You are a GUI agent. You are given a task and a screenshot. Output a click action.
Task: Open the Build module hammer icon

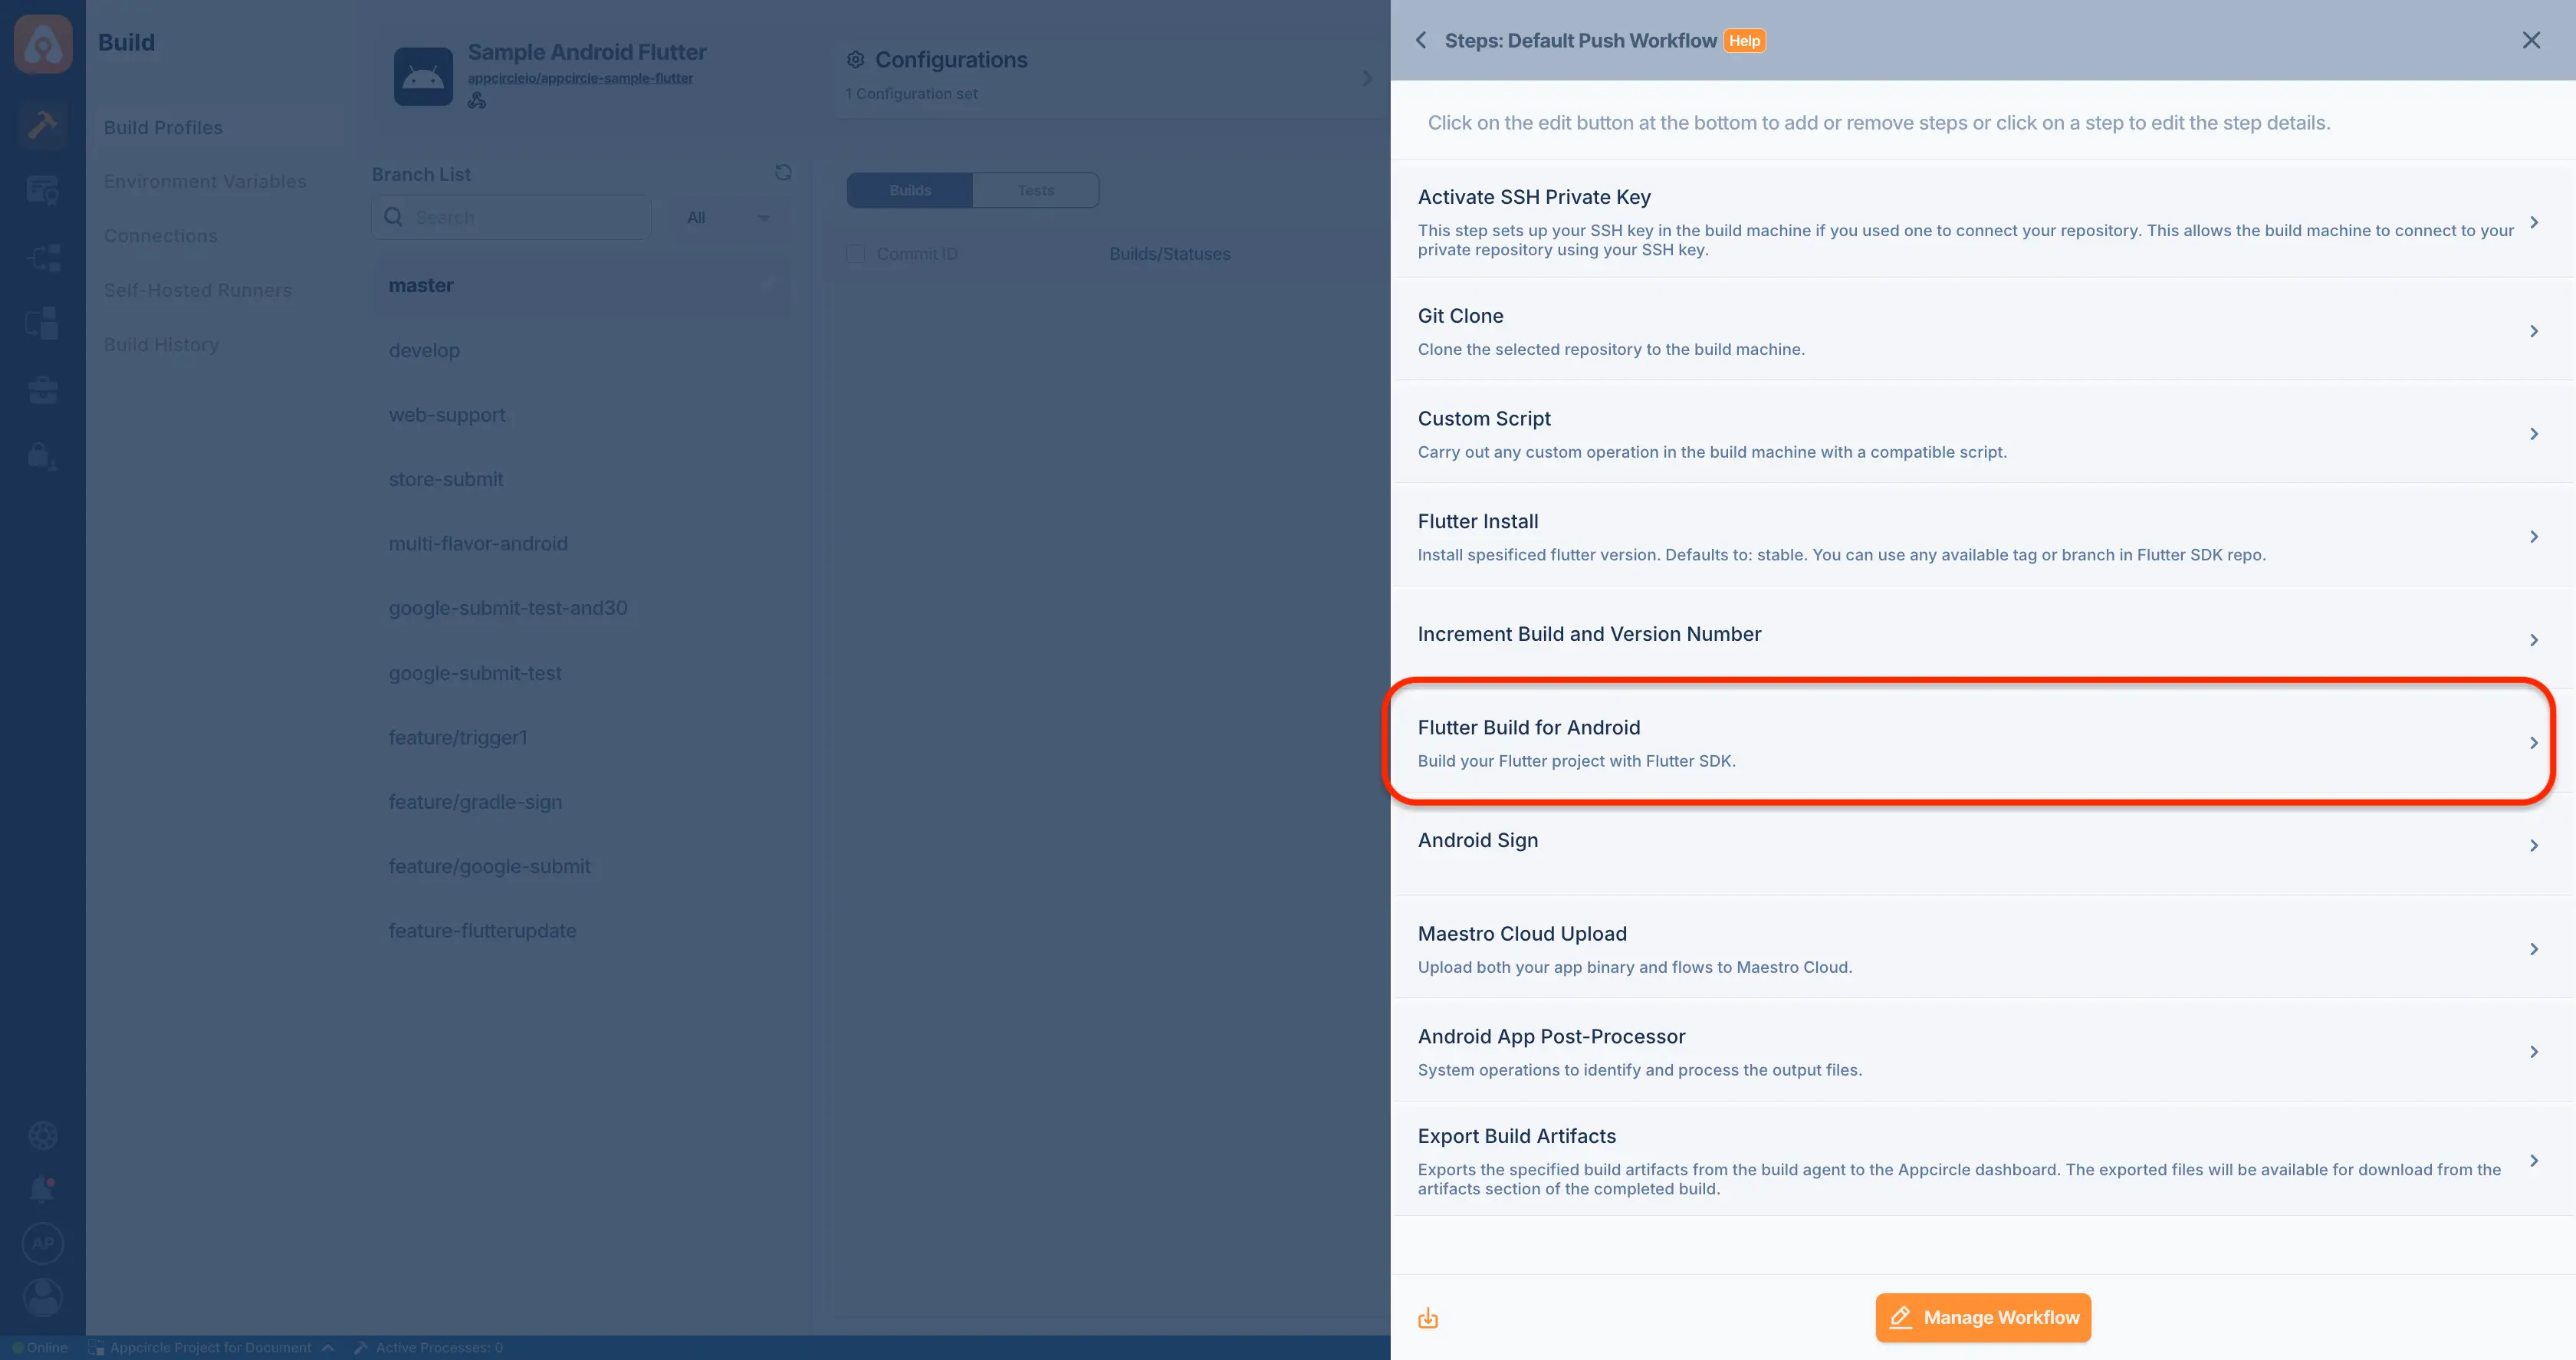tap(42, 125)
